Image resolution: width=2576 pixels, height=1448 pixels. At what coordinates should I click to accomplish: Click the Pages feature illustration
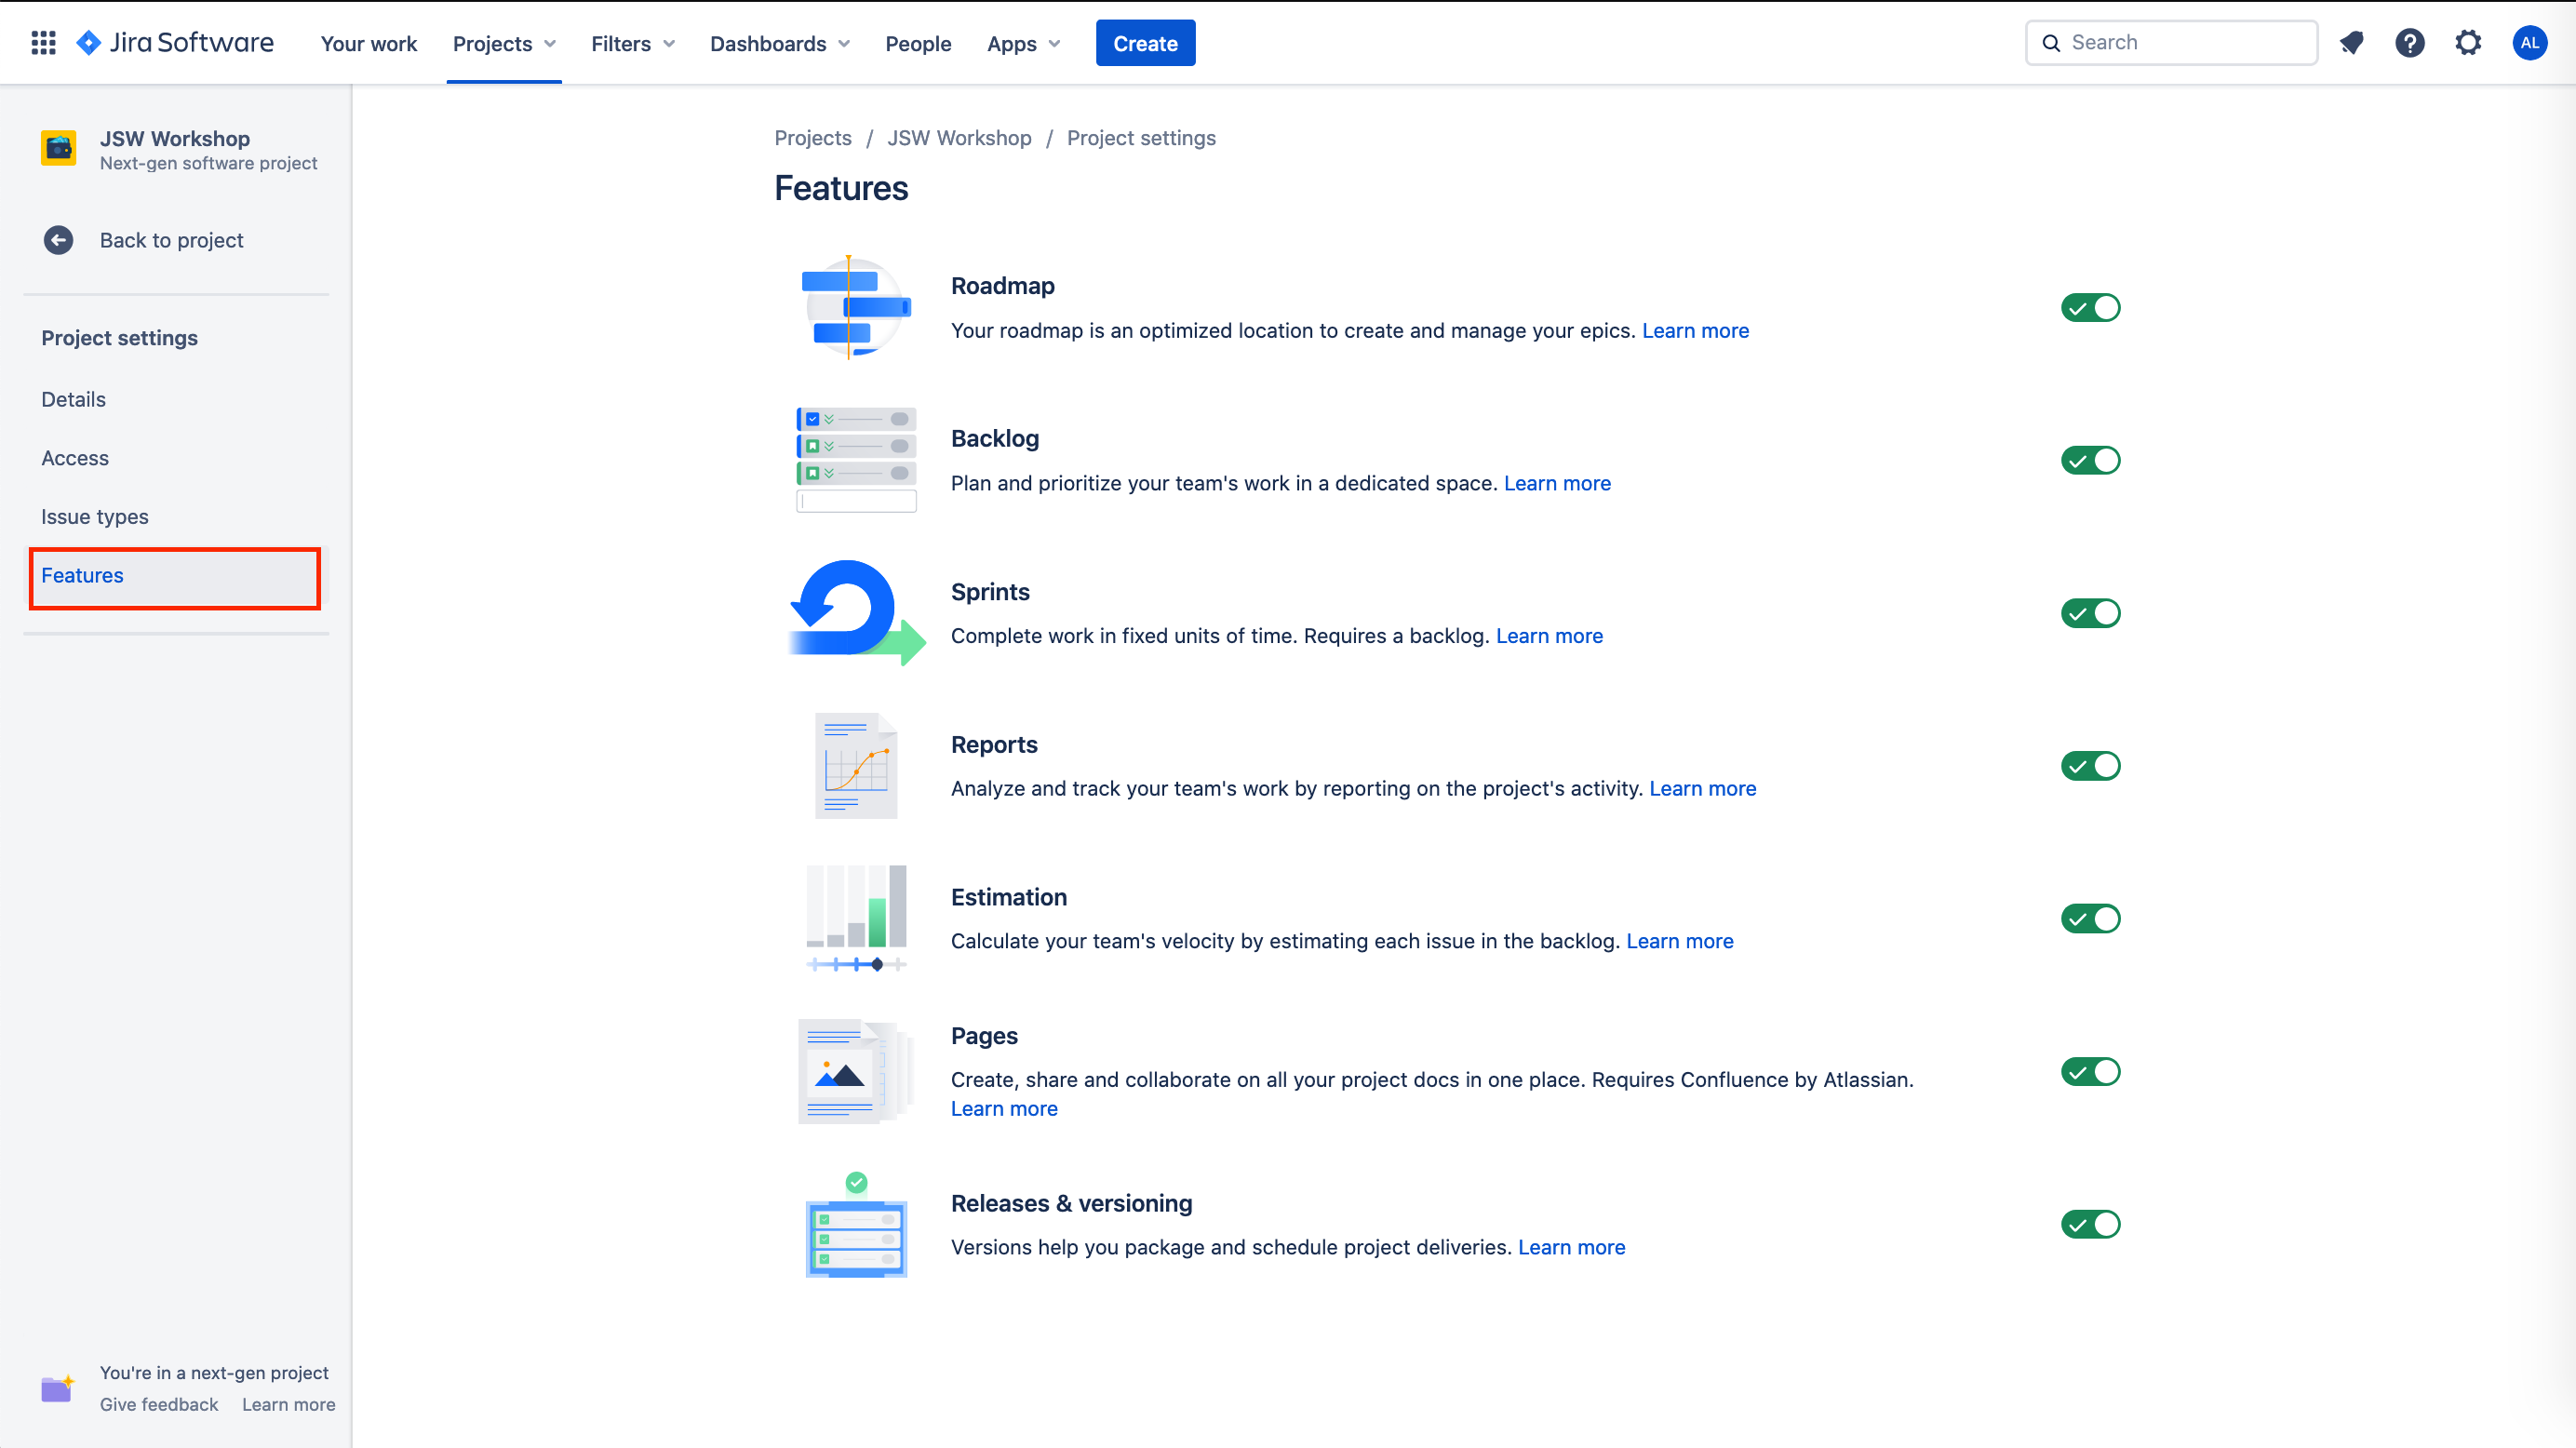pyautogui.click(x=856, y=1072)
